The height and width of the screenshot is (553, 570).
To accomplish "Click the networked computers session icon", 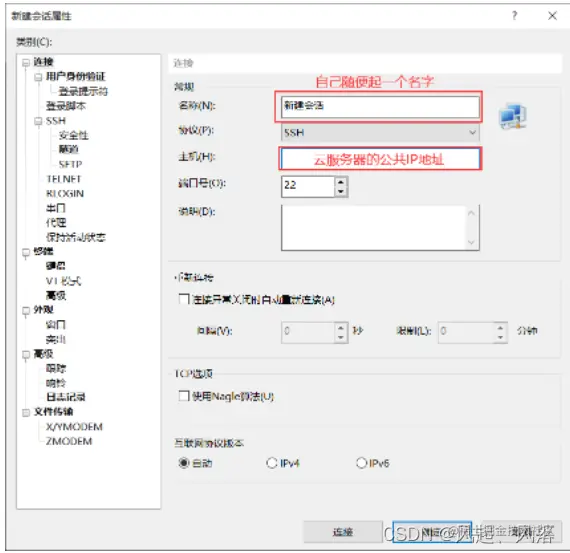I will (513, 116).
